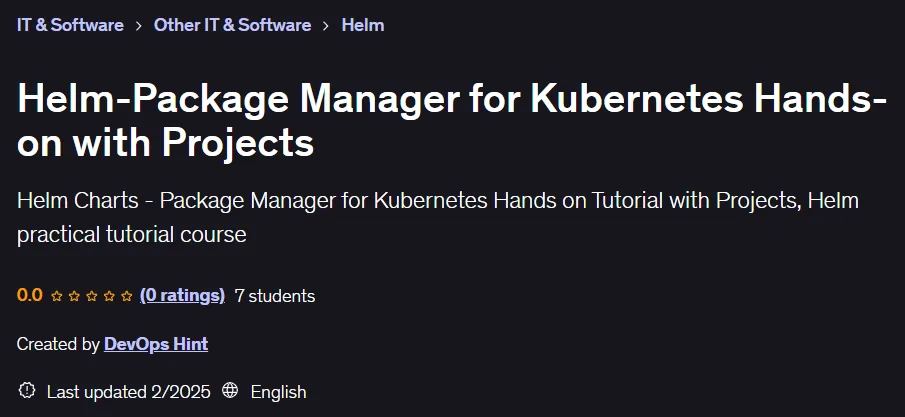905x417 pixels.
Task: Click the English language label
Action: 278,392
